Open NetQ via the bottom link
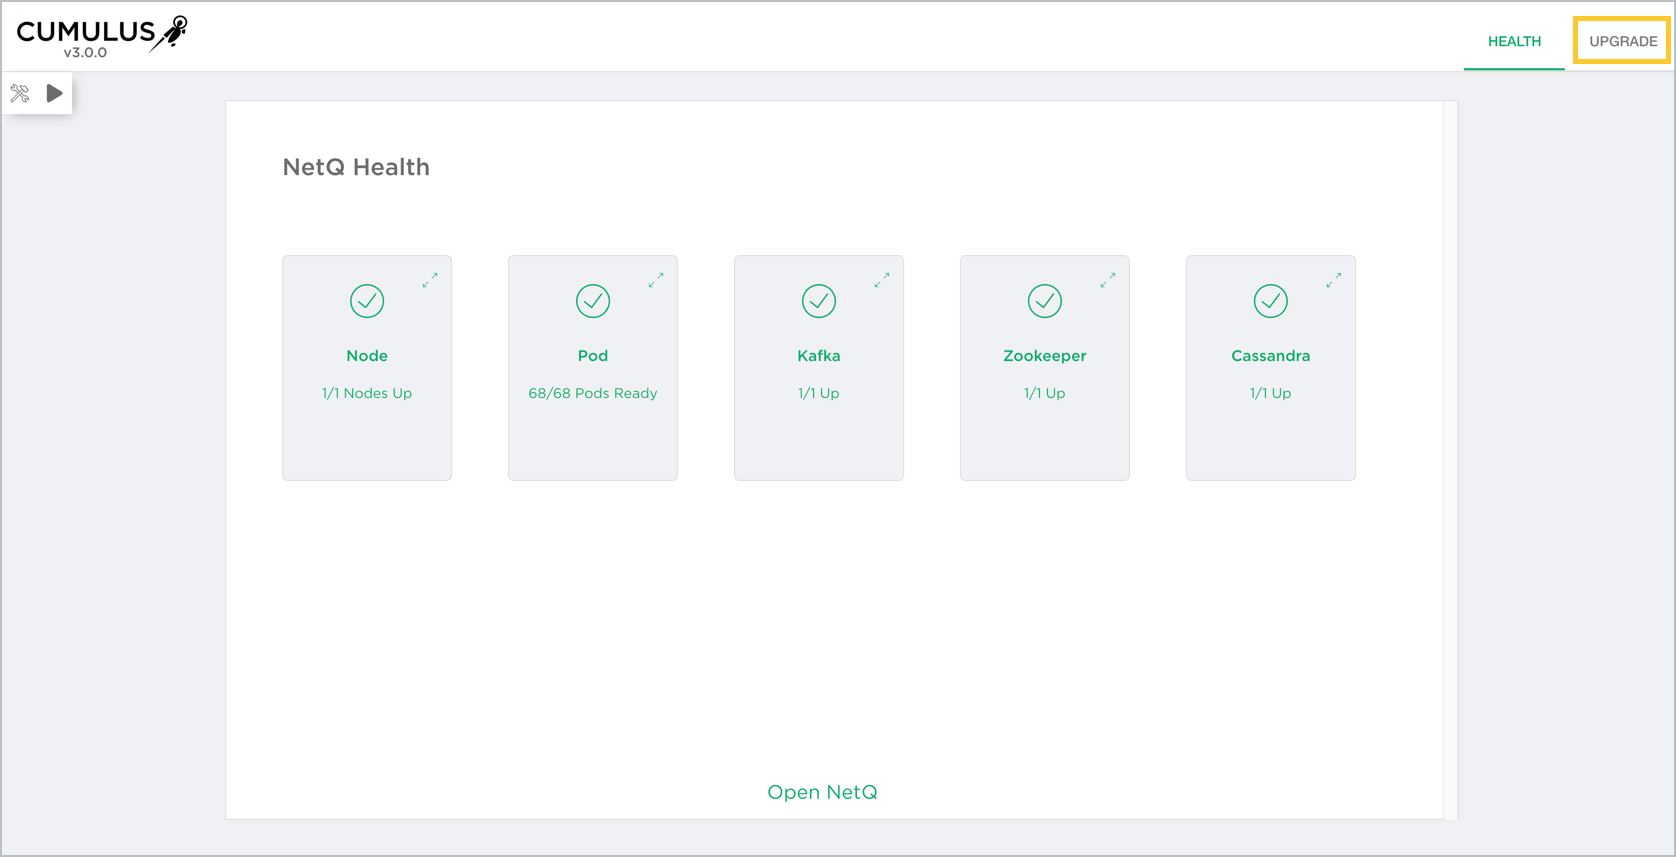Screen dimensions: 1676x857 (x=822, y=792)
